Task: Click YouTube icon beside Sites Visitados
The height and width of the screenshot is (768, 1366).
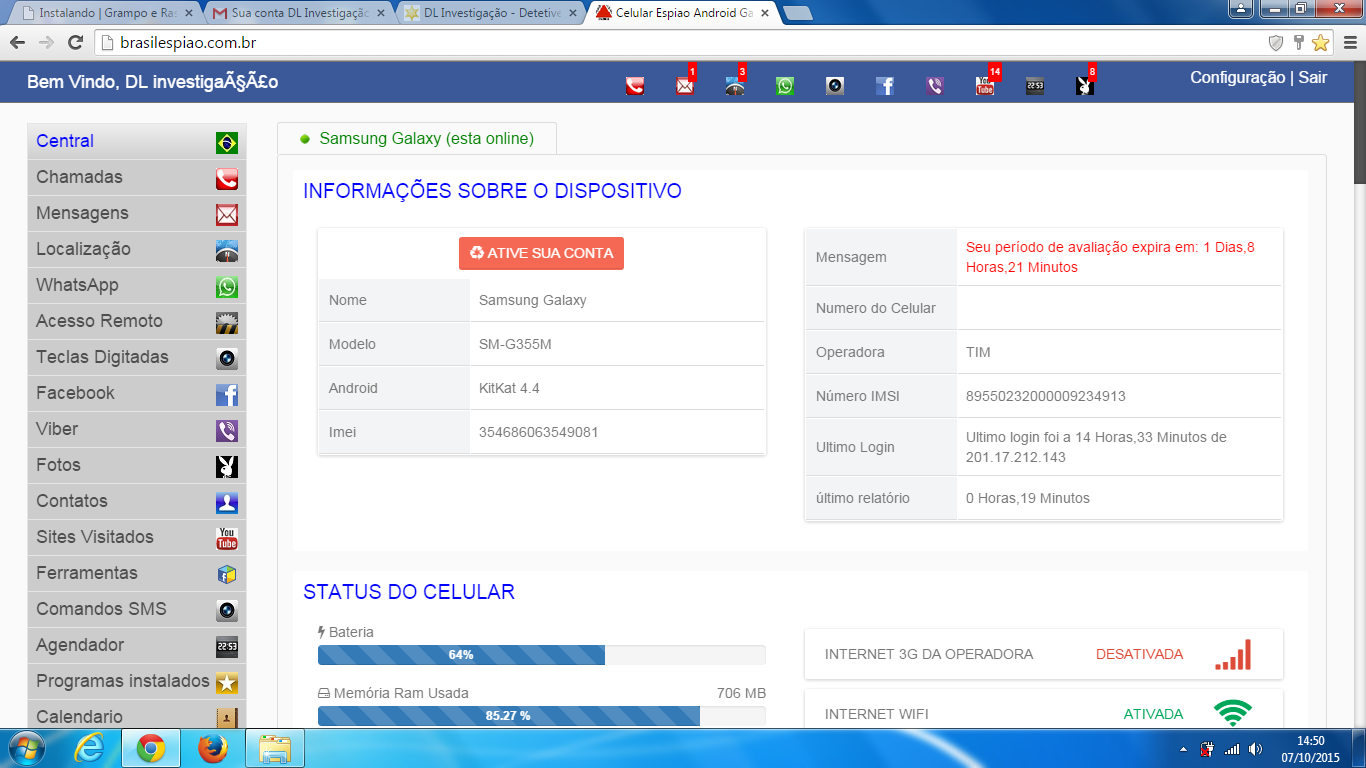Action: (227, 539)
